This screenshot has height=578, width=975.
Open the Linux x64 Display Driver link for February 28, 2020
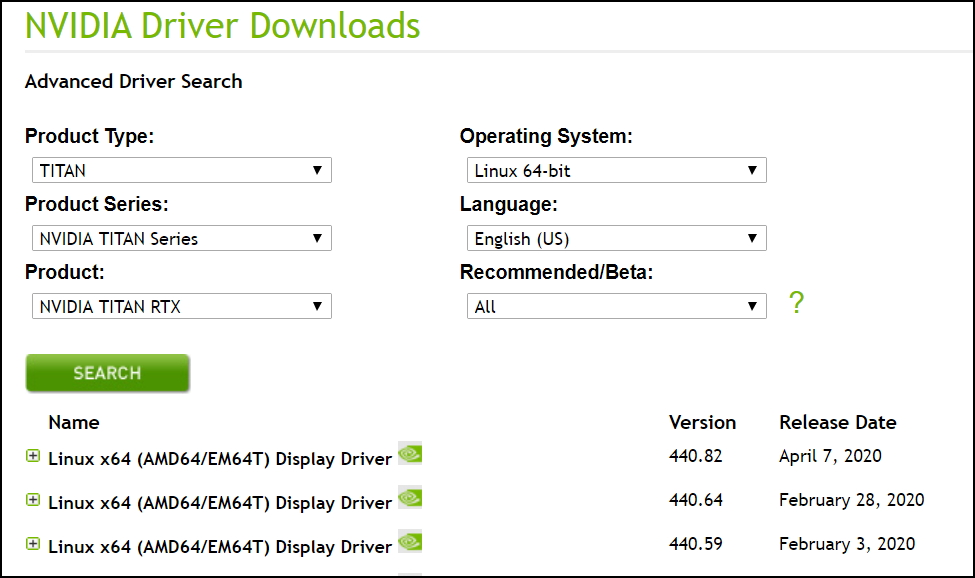[220, 503]
